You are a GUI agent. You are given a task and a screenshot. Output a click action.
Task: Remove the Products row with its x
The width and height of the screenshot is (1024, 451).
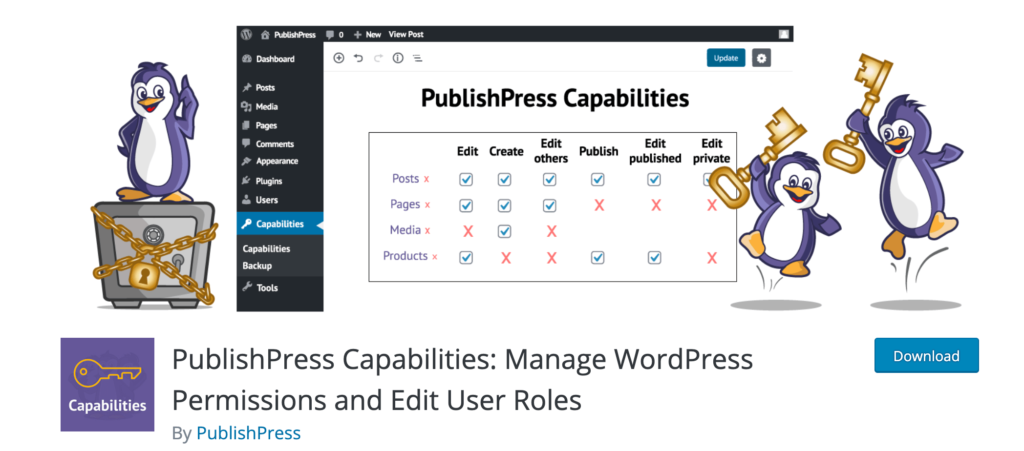tap(435, 257)
